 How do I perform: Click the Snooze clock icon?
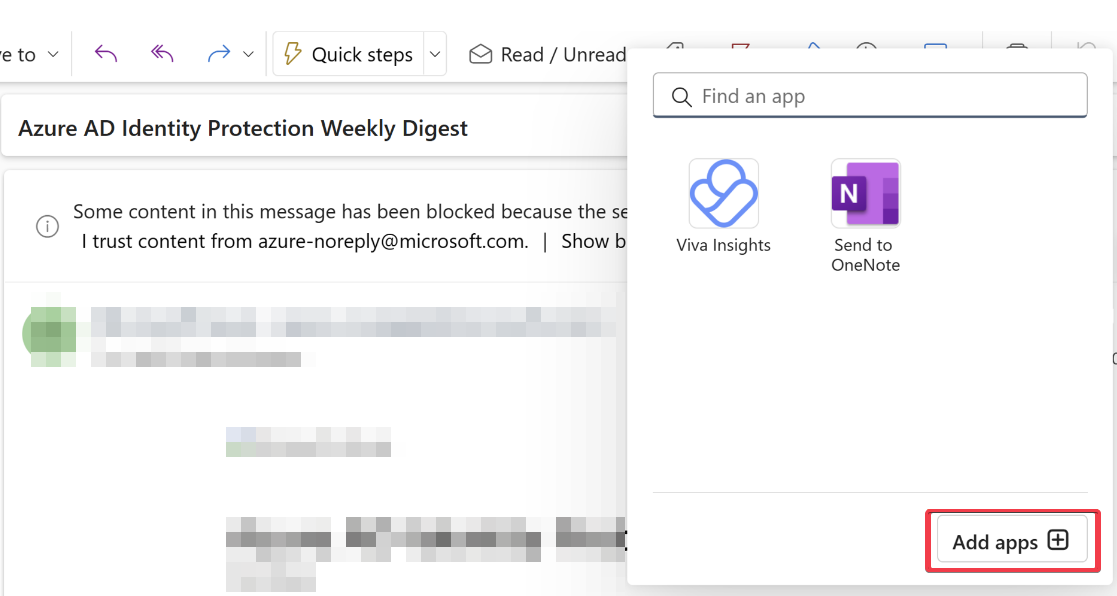tap(866, 50)
